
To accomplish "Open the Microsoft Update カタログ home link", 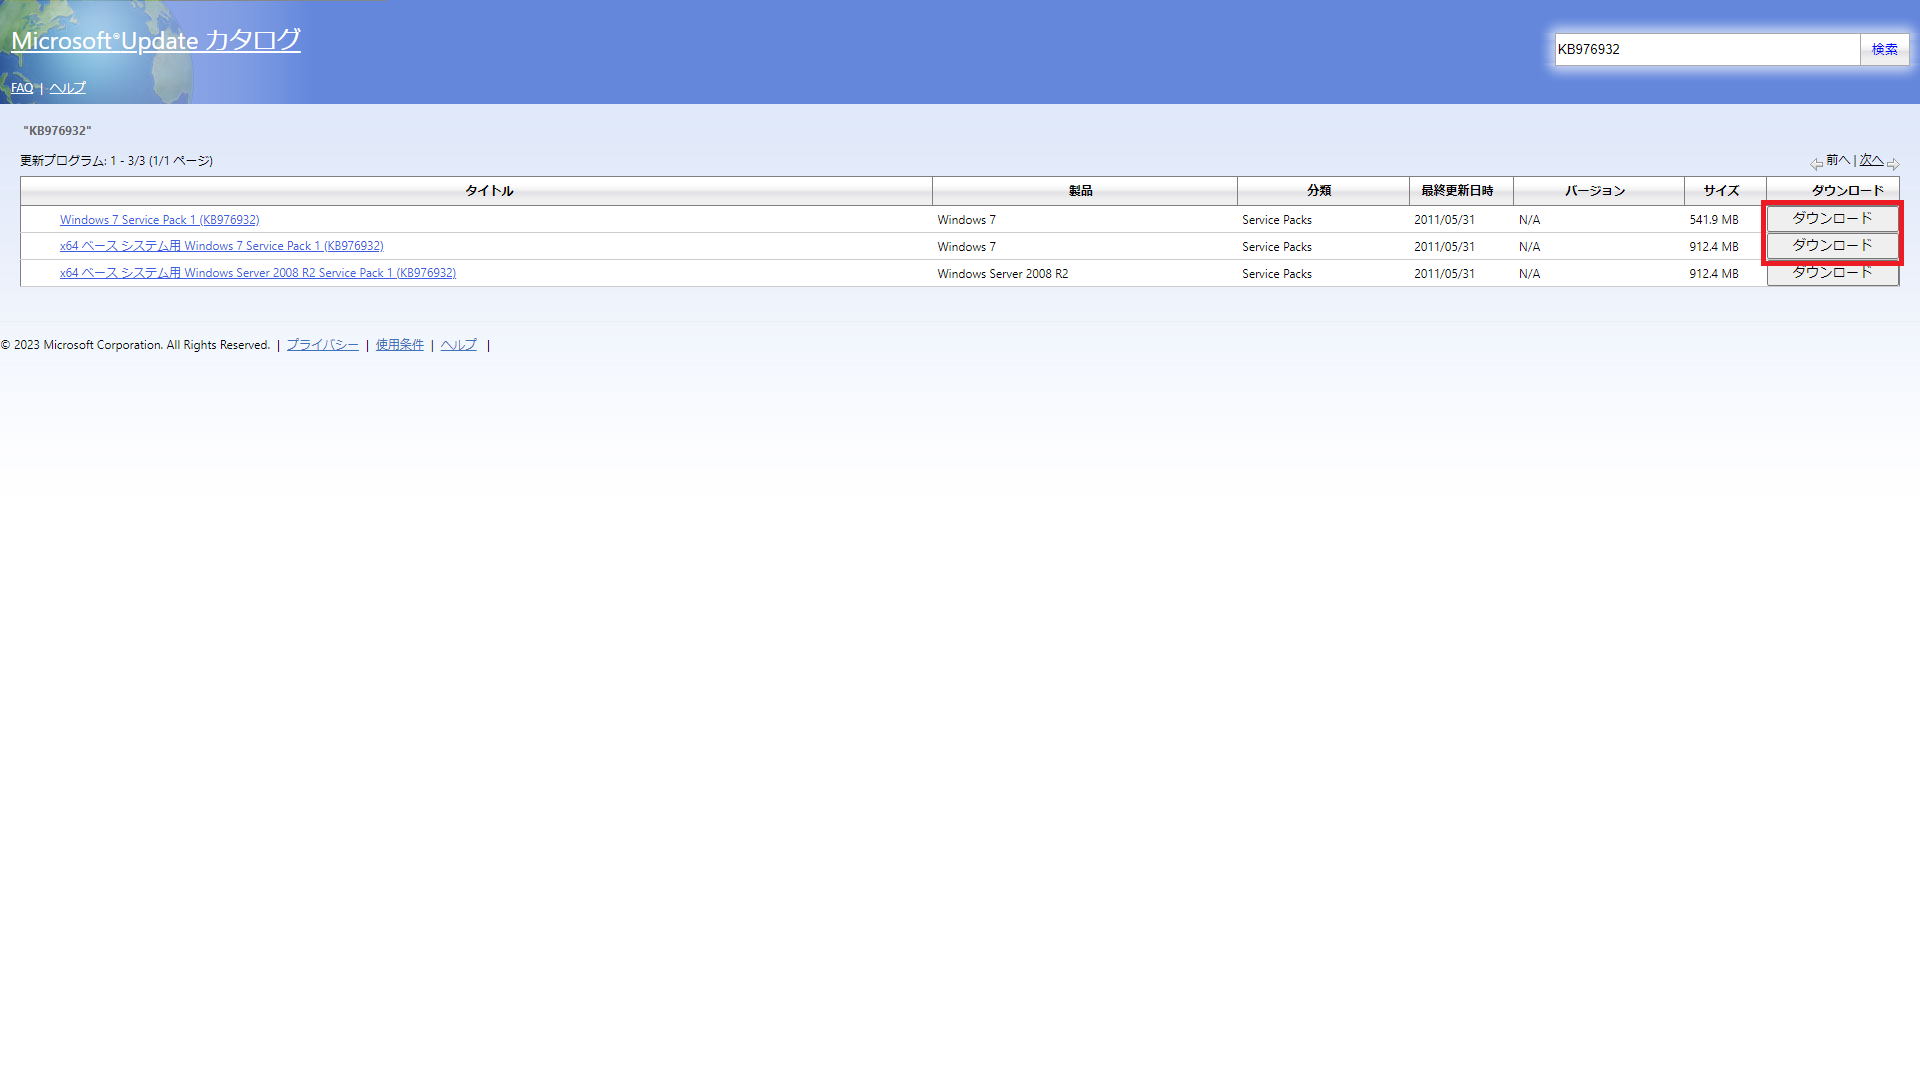I will point(155,40).
